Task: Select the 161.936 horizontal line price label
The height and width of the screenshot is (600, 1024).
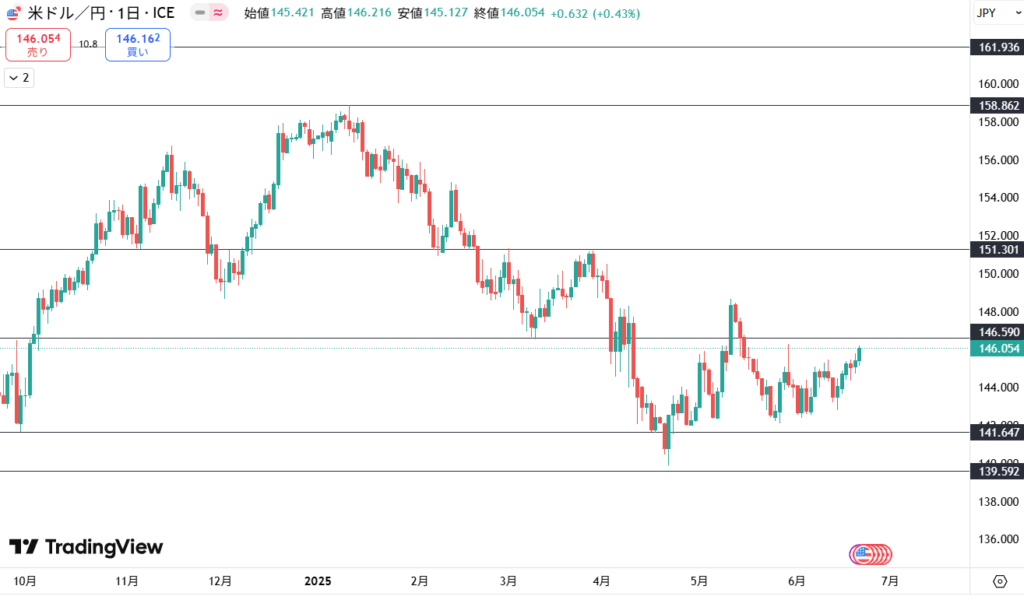Action: 997,47
